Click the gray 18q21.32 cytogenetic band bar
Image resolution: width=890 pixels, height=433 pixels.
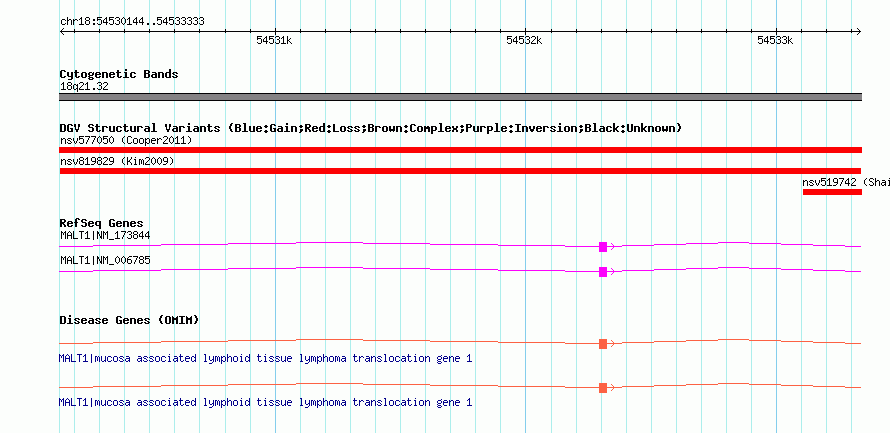(460, 97)
